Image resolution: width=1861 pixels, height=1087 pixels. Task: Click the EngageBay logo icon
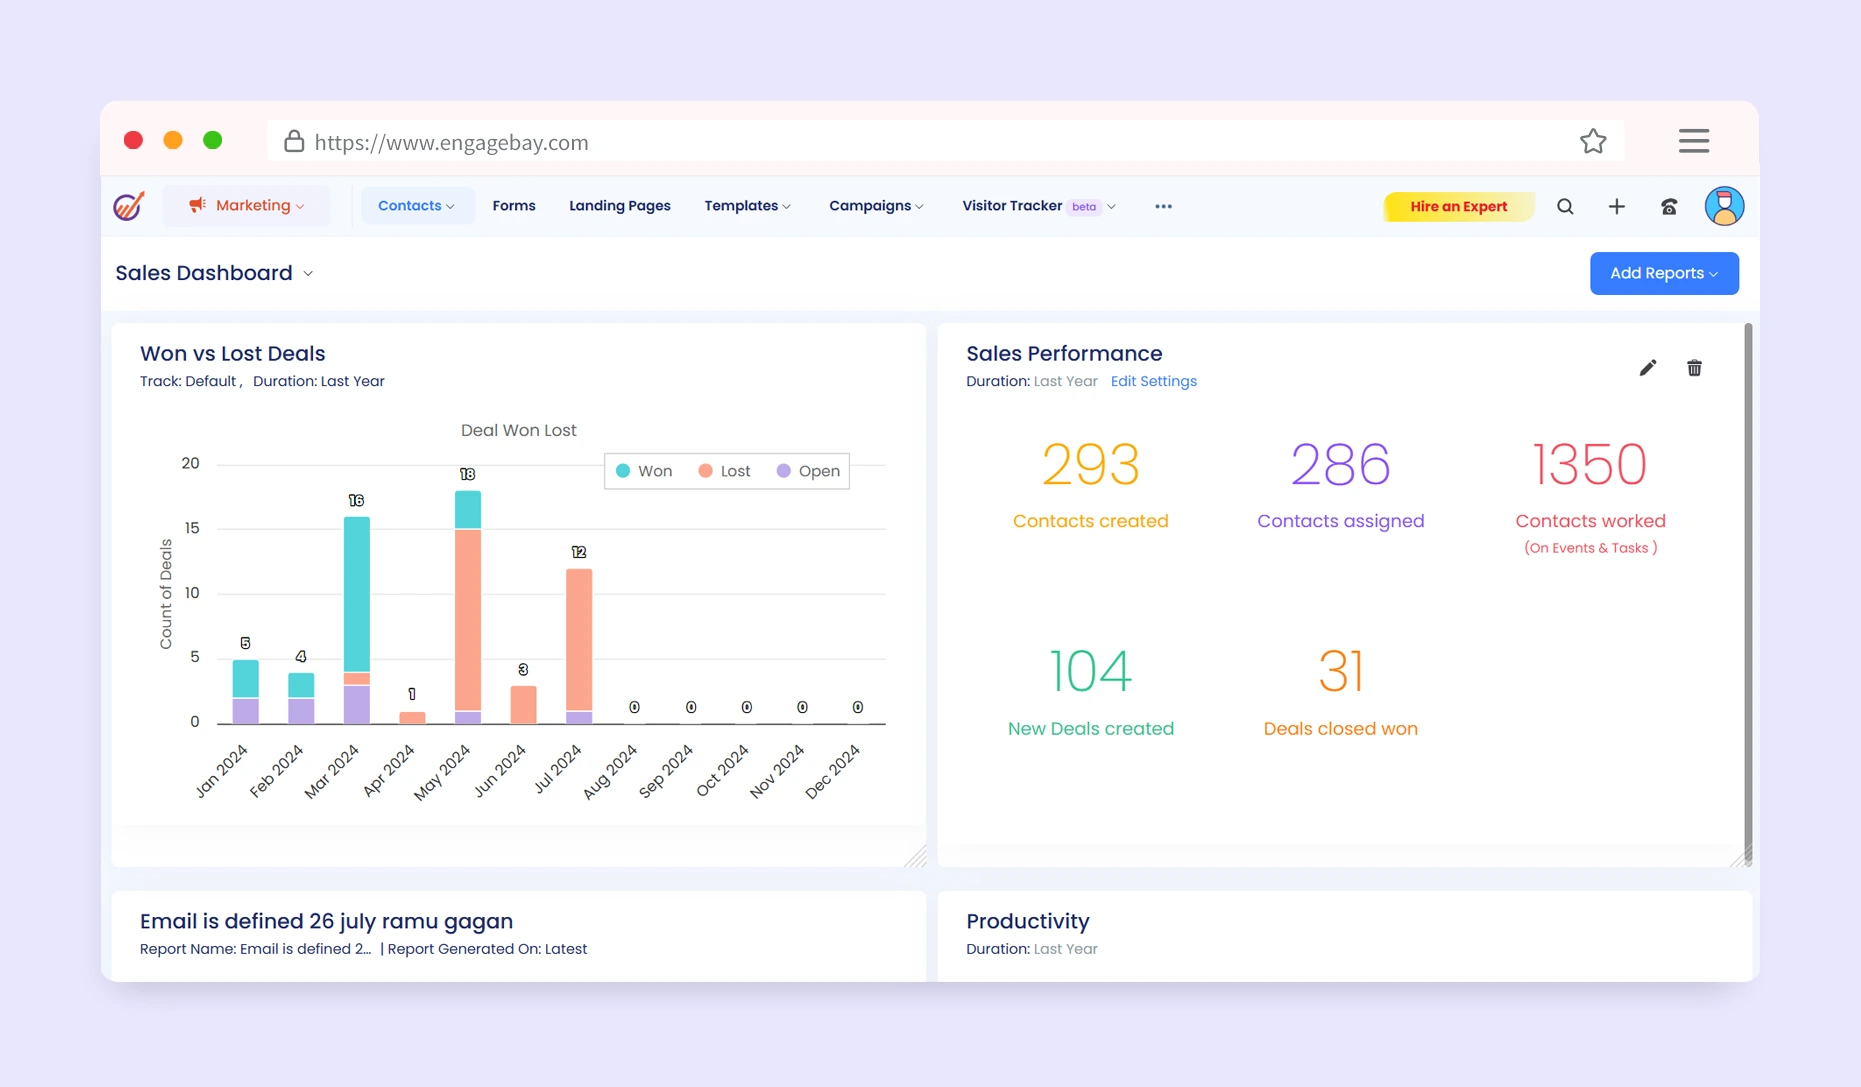pyautogui.click(x=129, y=206)
